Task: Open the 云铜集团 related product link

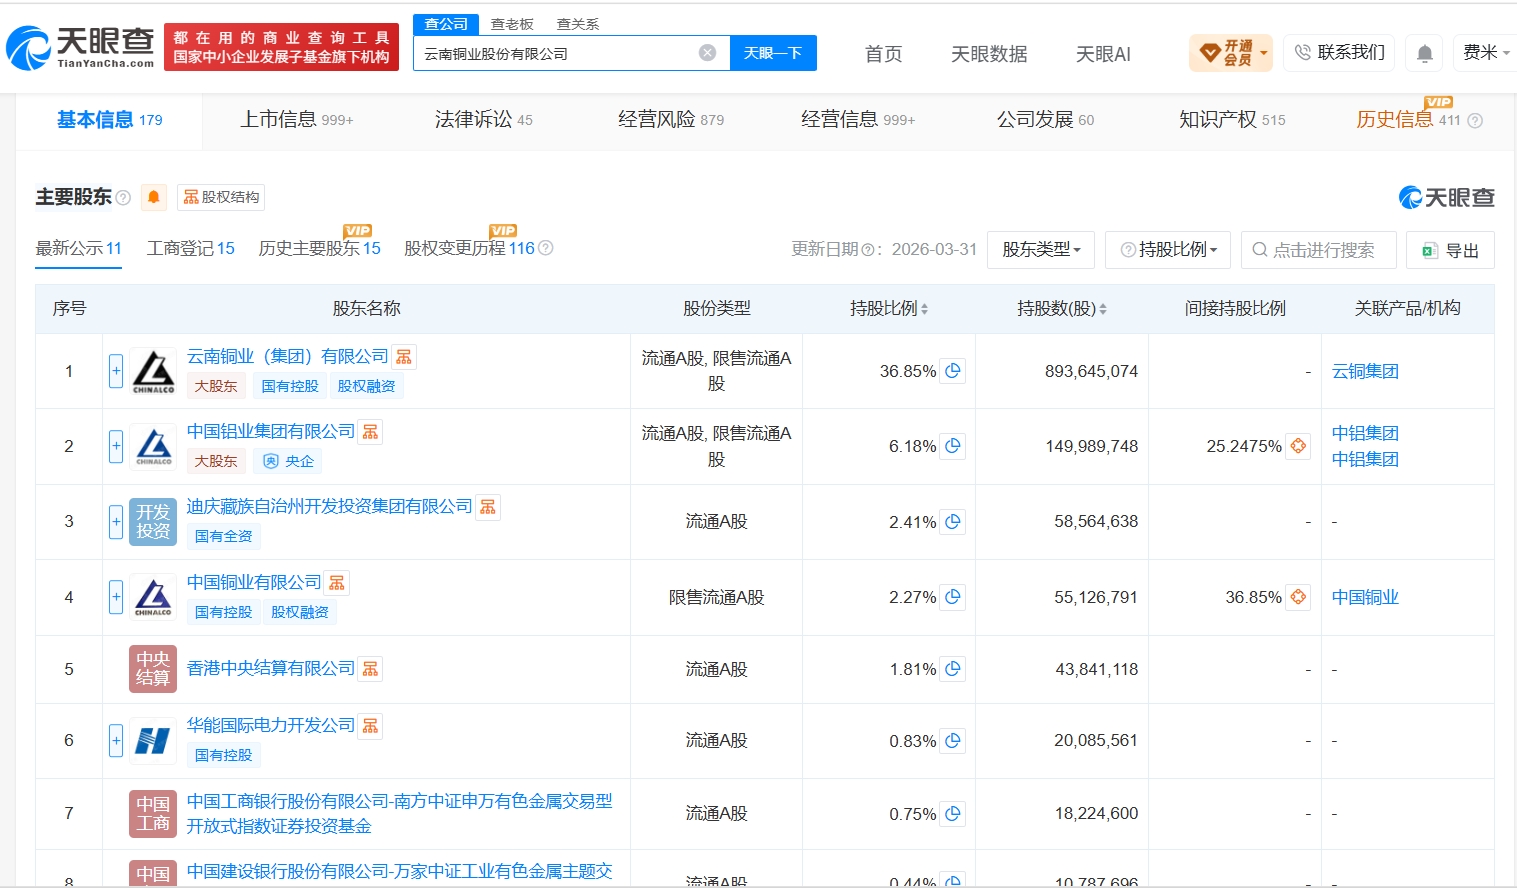Action: click(1365, 371)
